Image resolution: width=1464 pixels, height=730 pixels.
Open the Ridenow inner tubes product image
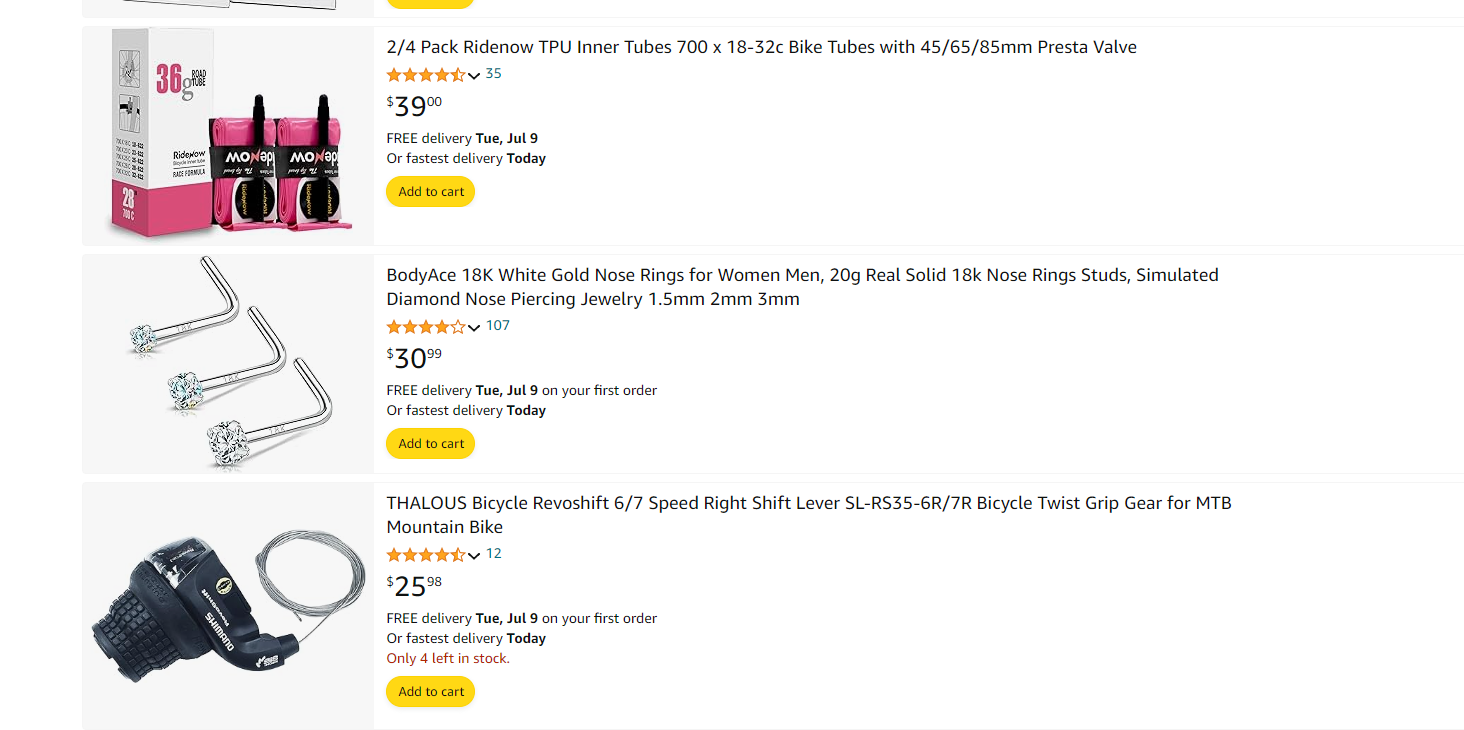(x=228, y=135)
